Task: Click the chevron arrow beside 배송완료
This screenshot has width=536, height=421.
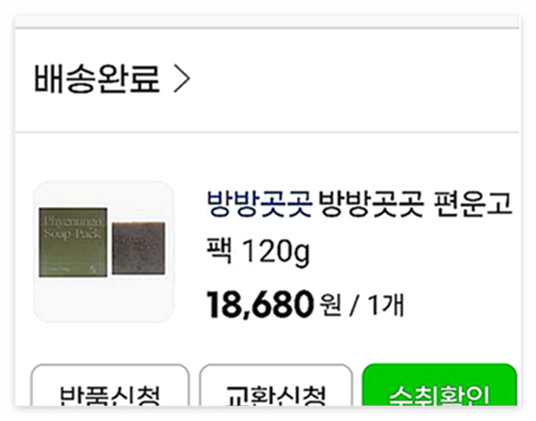Action: click(x=182, y=79)
